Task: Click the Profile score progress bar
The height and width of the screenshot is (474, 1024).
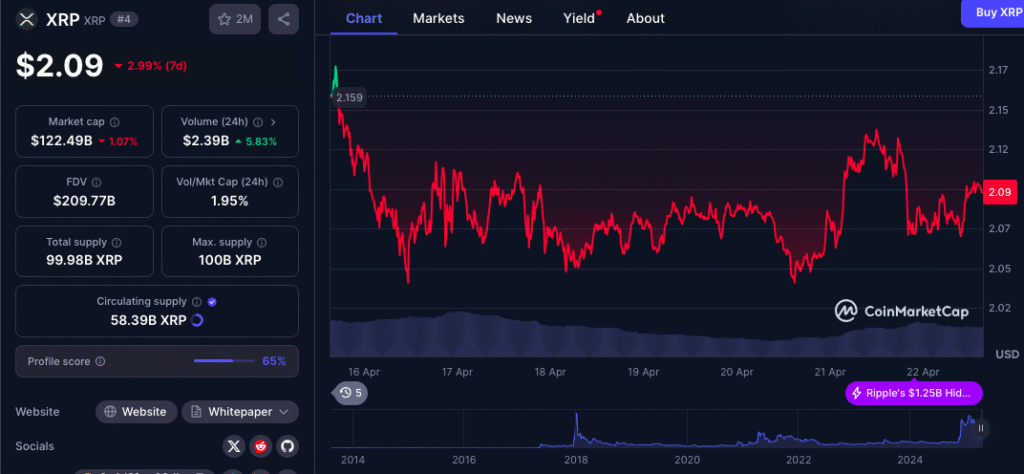Action: [224, 361]
